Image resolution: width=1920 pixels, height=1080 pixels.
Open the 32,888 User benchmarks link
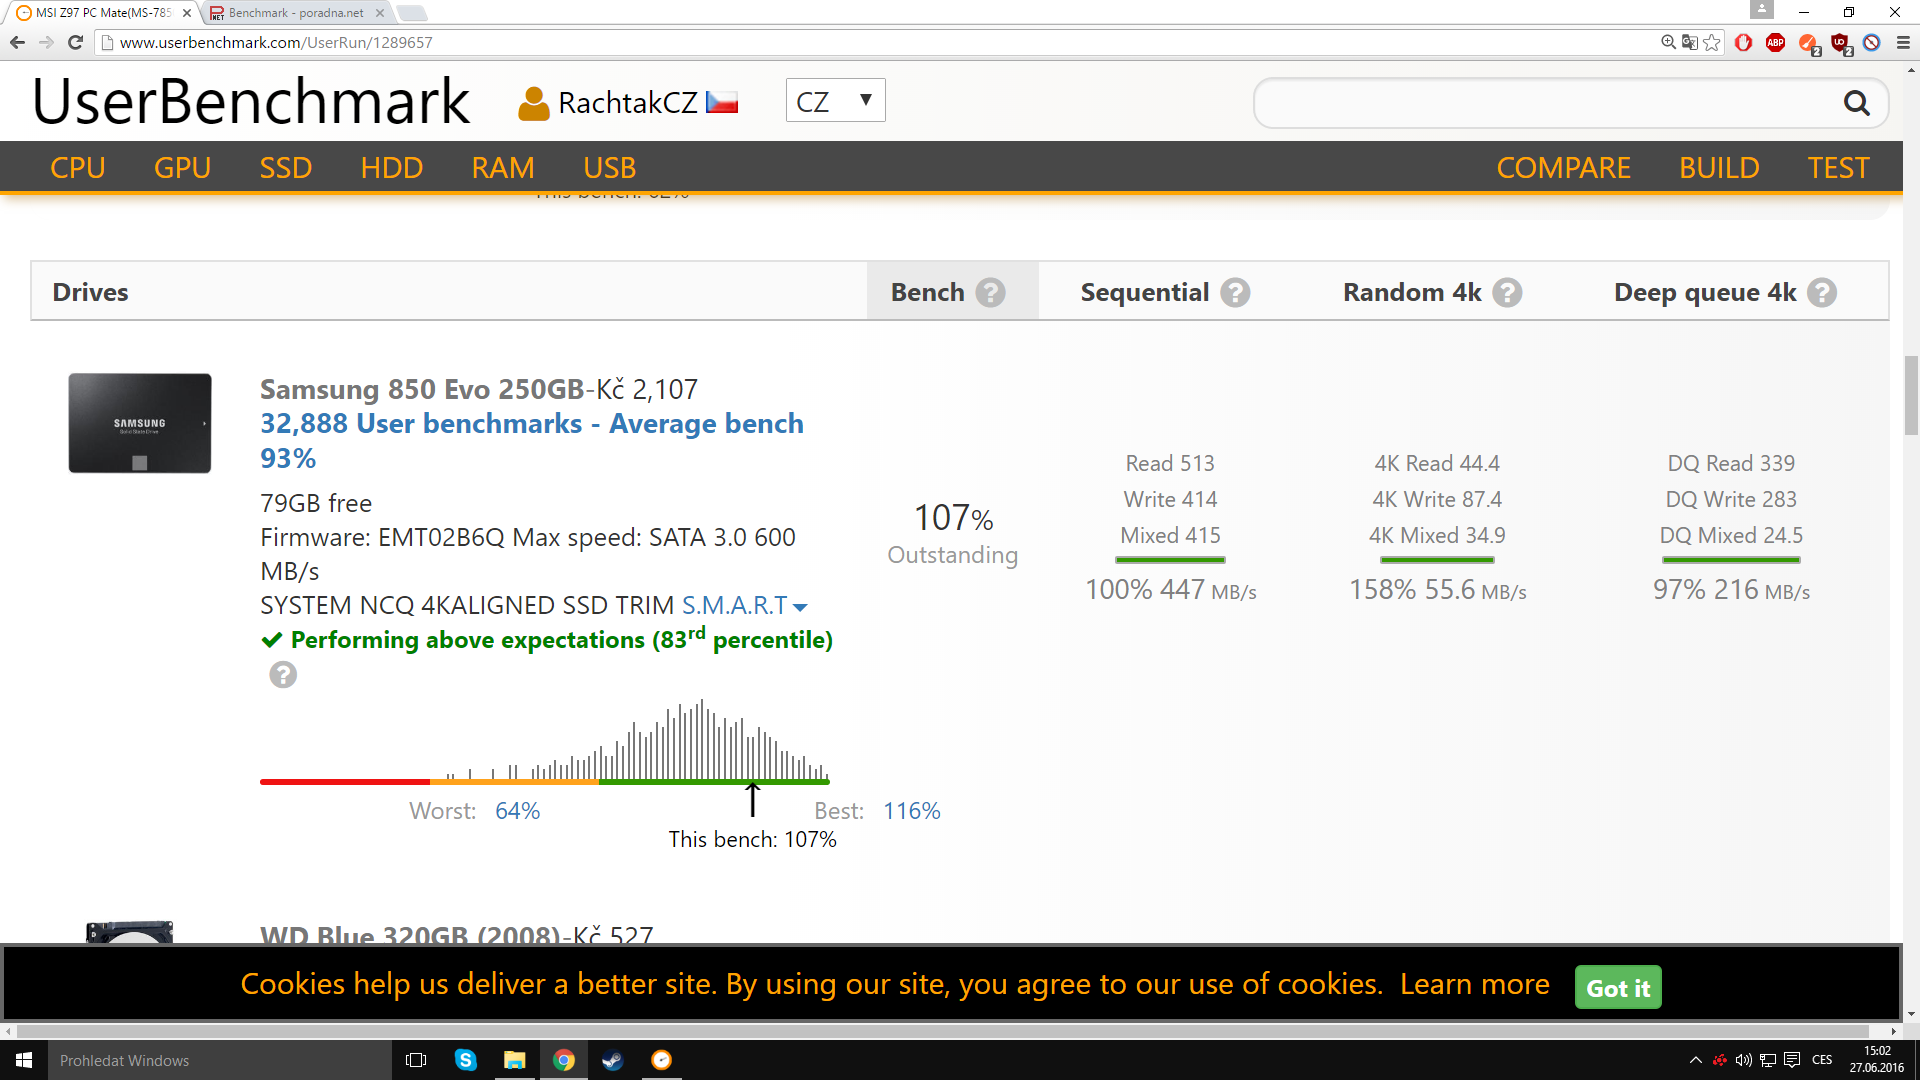pos(420,424)
